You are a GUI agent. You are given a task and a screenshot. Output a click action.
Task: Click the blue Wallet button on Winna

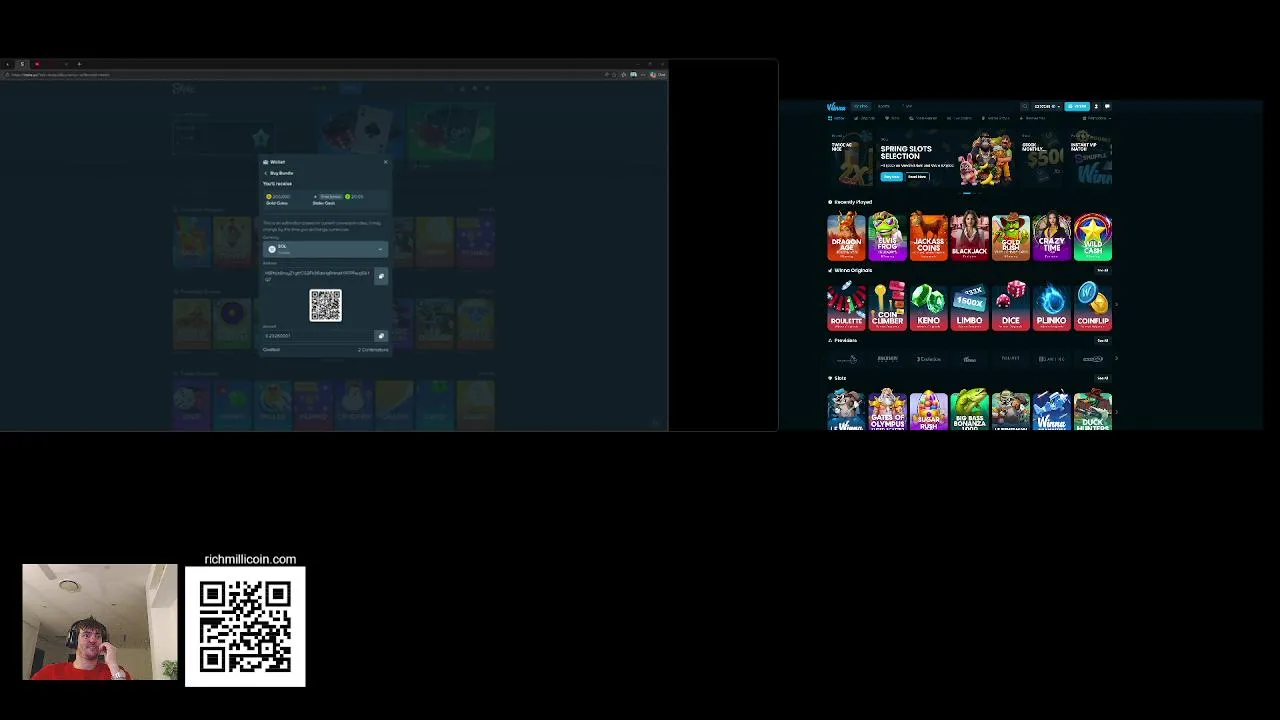(x=1077, y=106)
